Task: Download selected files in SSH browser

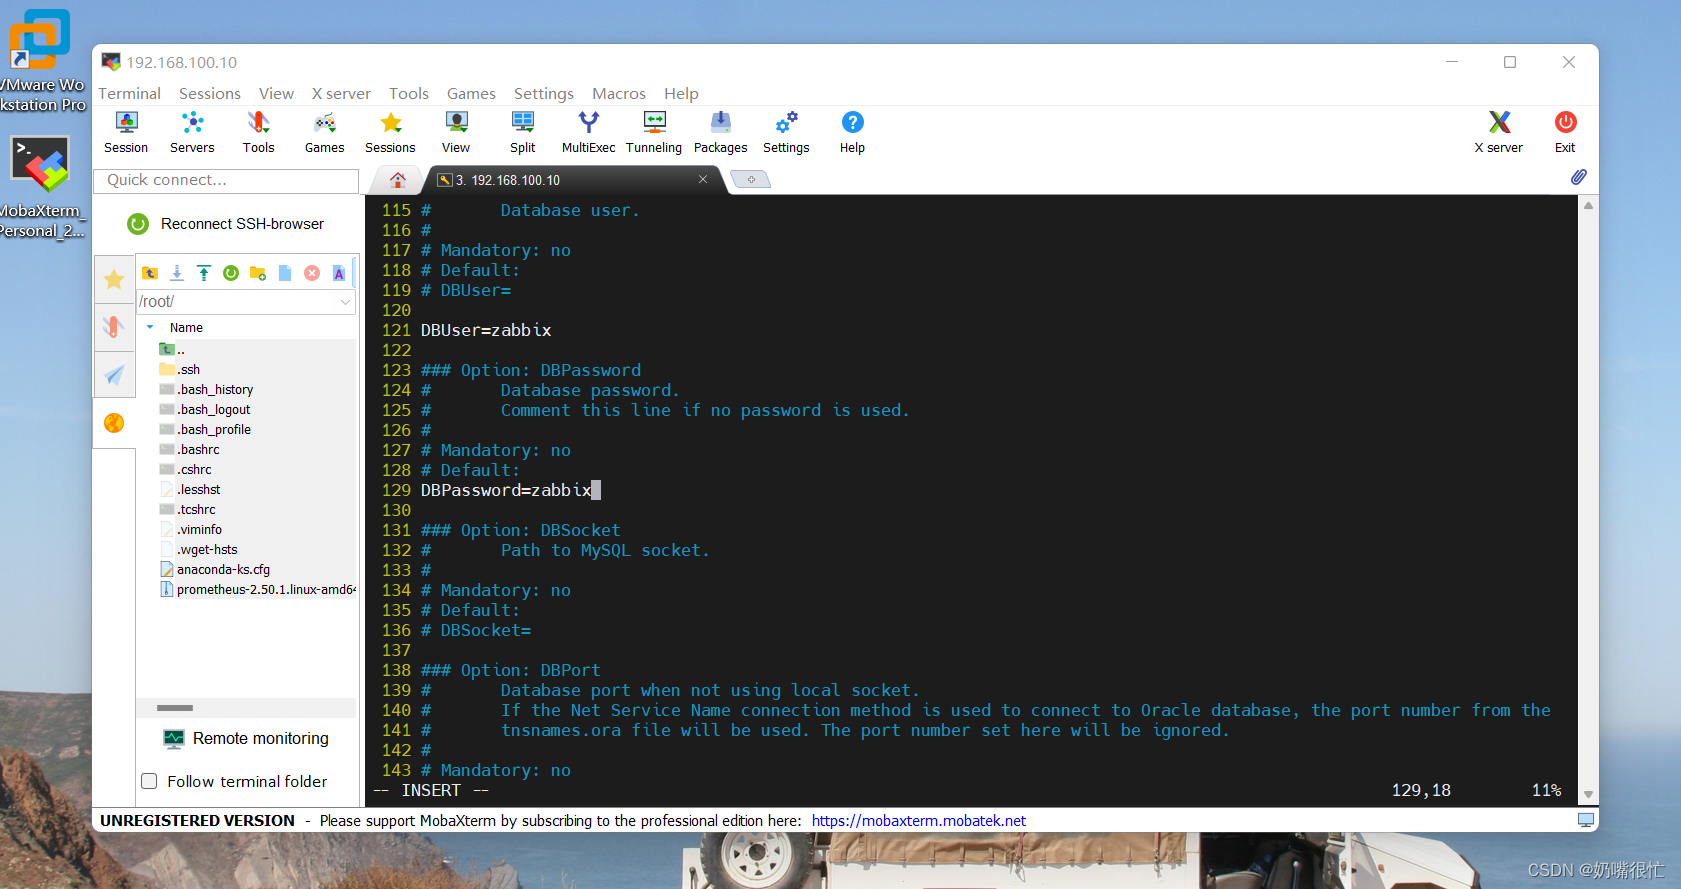Action: 177,273
